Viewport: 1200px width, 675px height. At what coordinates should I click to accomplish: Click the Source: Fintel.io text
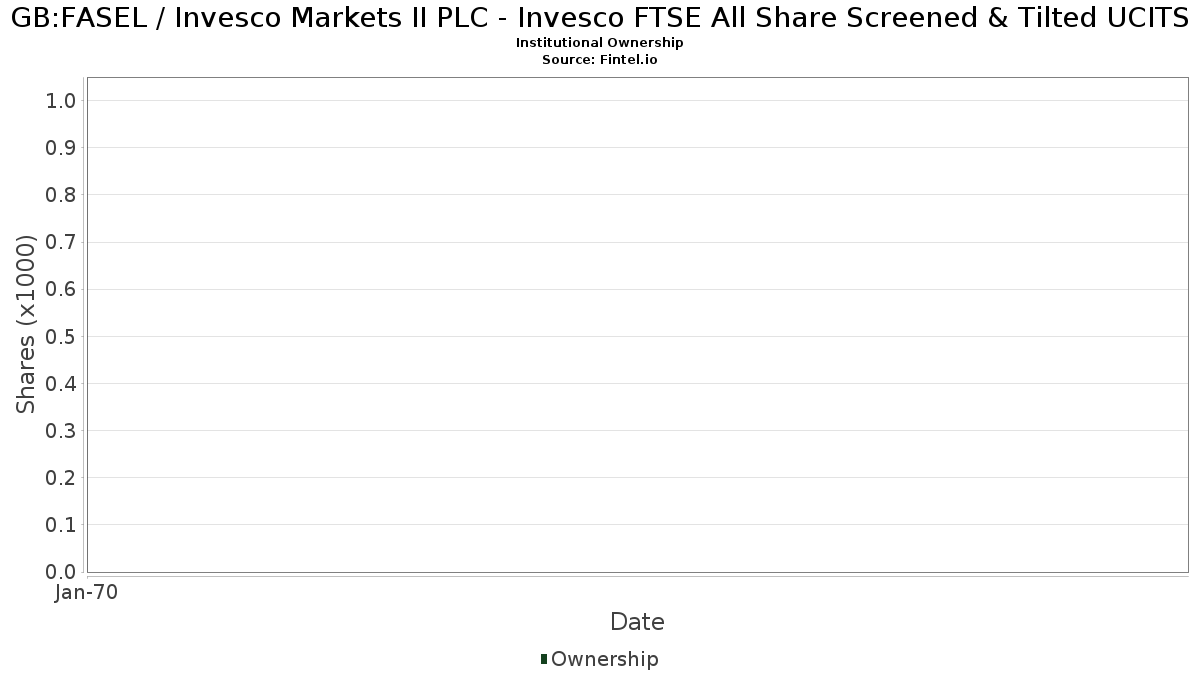(x=600, y=60)
